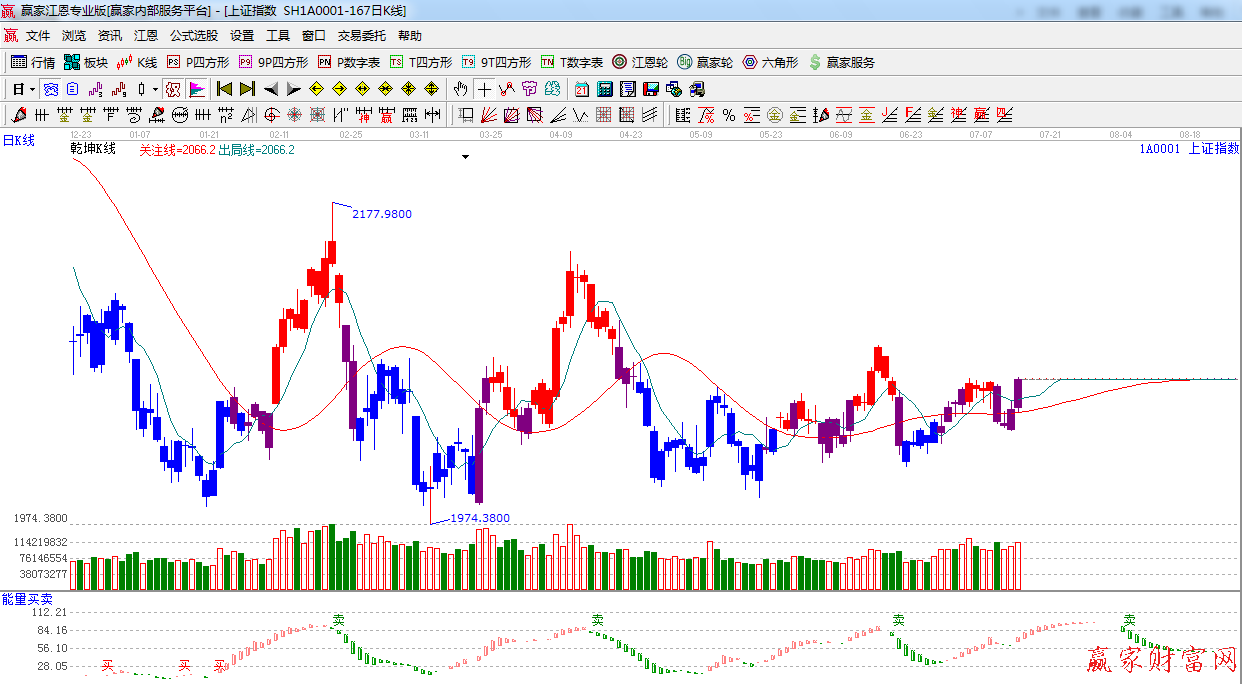Click the 2177.9800 high price marker
This screenshot has width=1242, height=684.
coord(381,214)
